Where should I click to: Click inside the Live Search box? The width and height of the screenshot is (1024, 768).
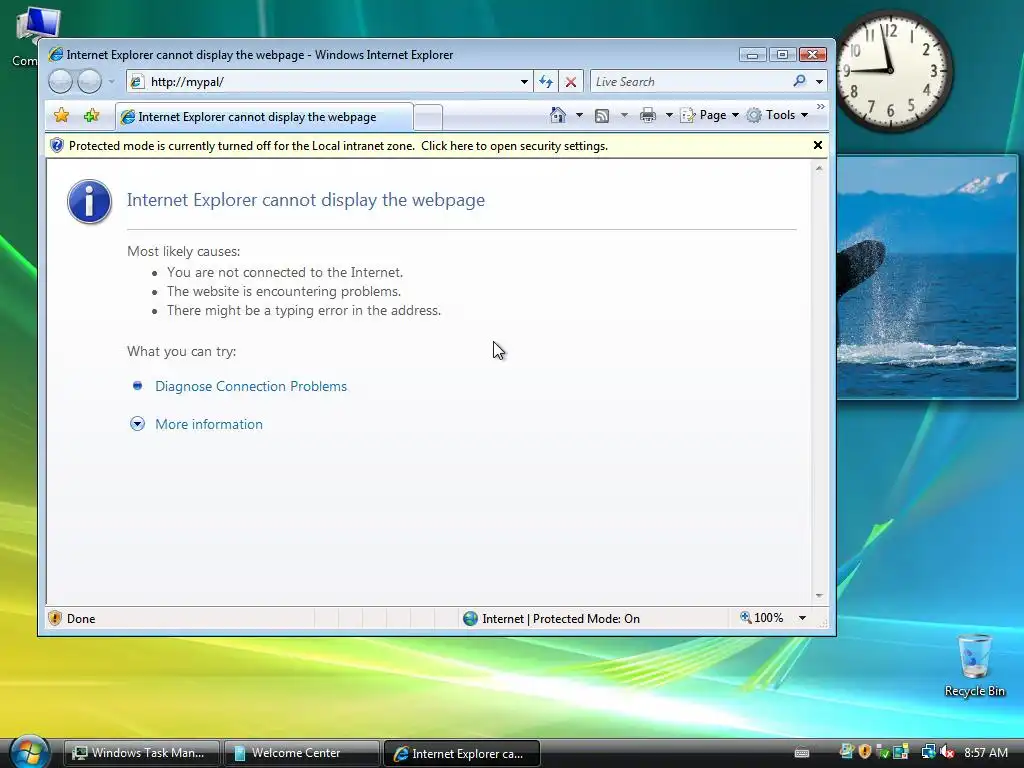pos(690,82)
